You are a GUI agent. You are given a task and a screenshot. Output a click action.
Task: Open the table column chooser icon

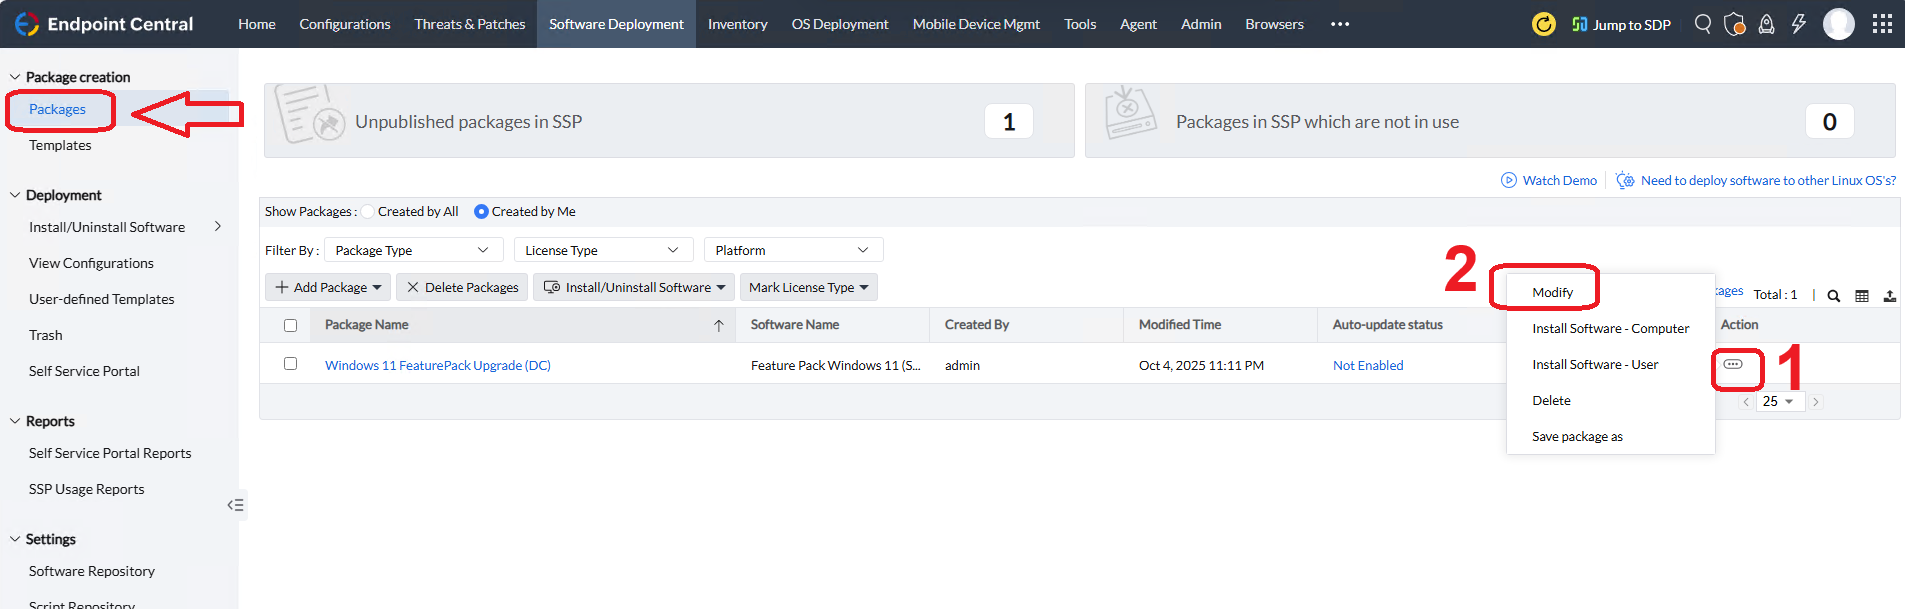point(1862,295)
